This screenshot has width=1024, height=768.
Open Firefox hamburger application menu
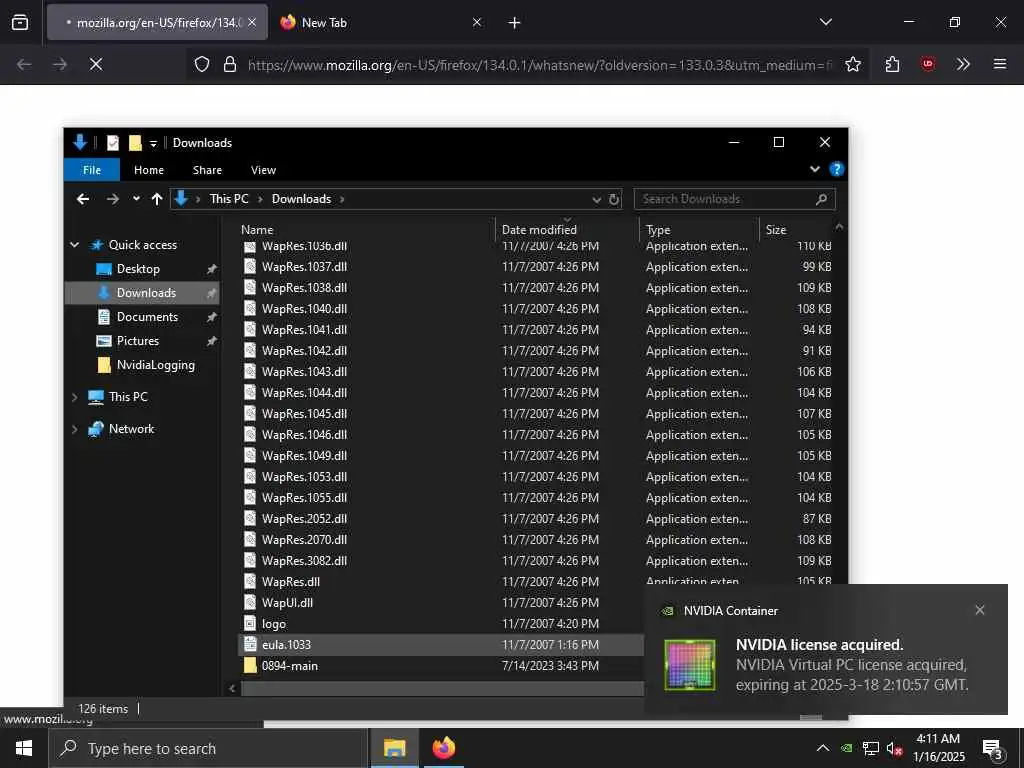click(999, 64)
